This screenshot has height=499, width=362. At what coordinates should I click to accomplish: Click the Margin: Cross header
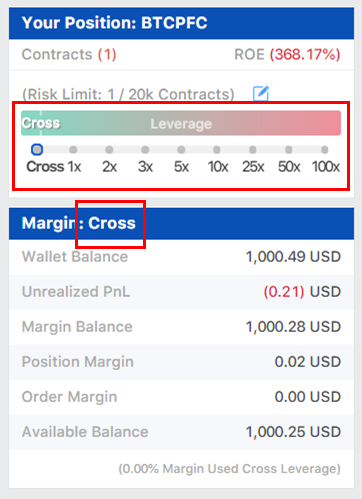click(181, 223)
